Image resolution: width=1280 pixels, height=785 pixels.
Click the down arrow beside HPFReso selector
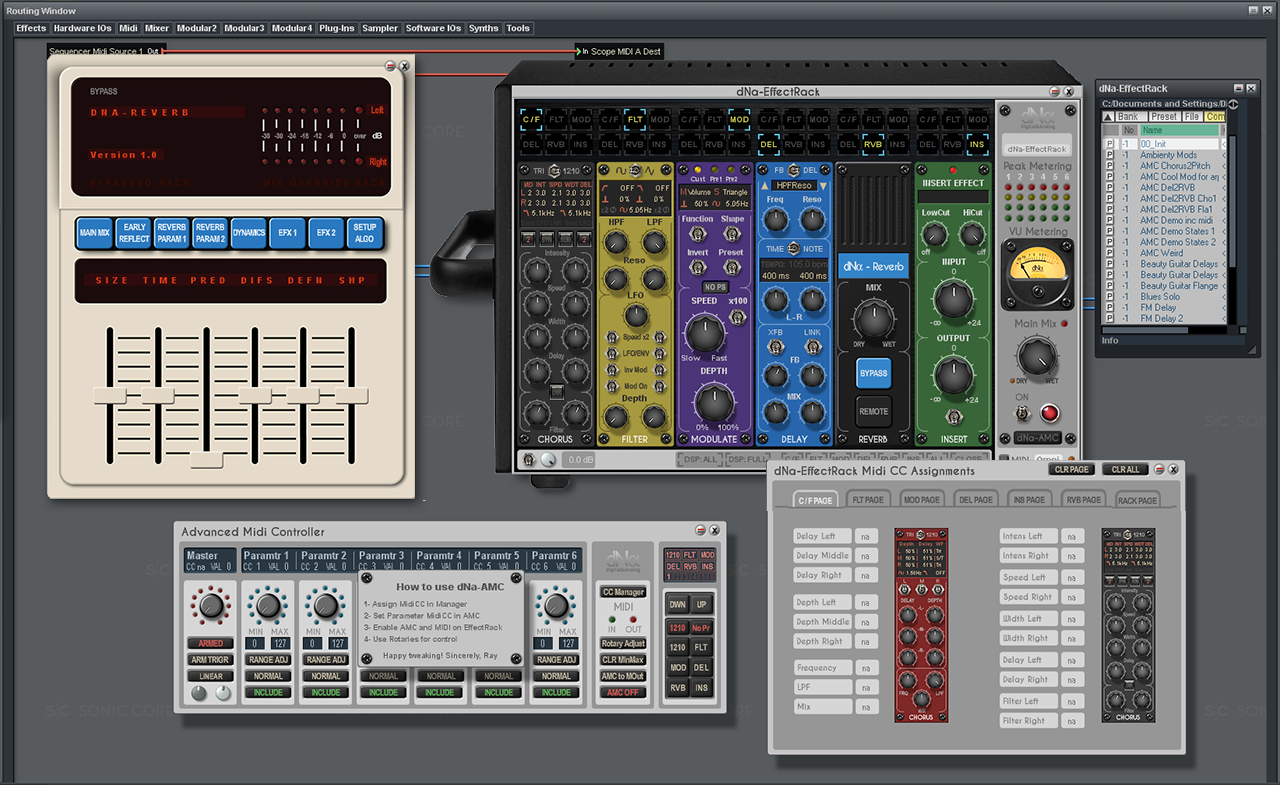coord(824,186)
